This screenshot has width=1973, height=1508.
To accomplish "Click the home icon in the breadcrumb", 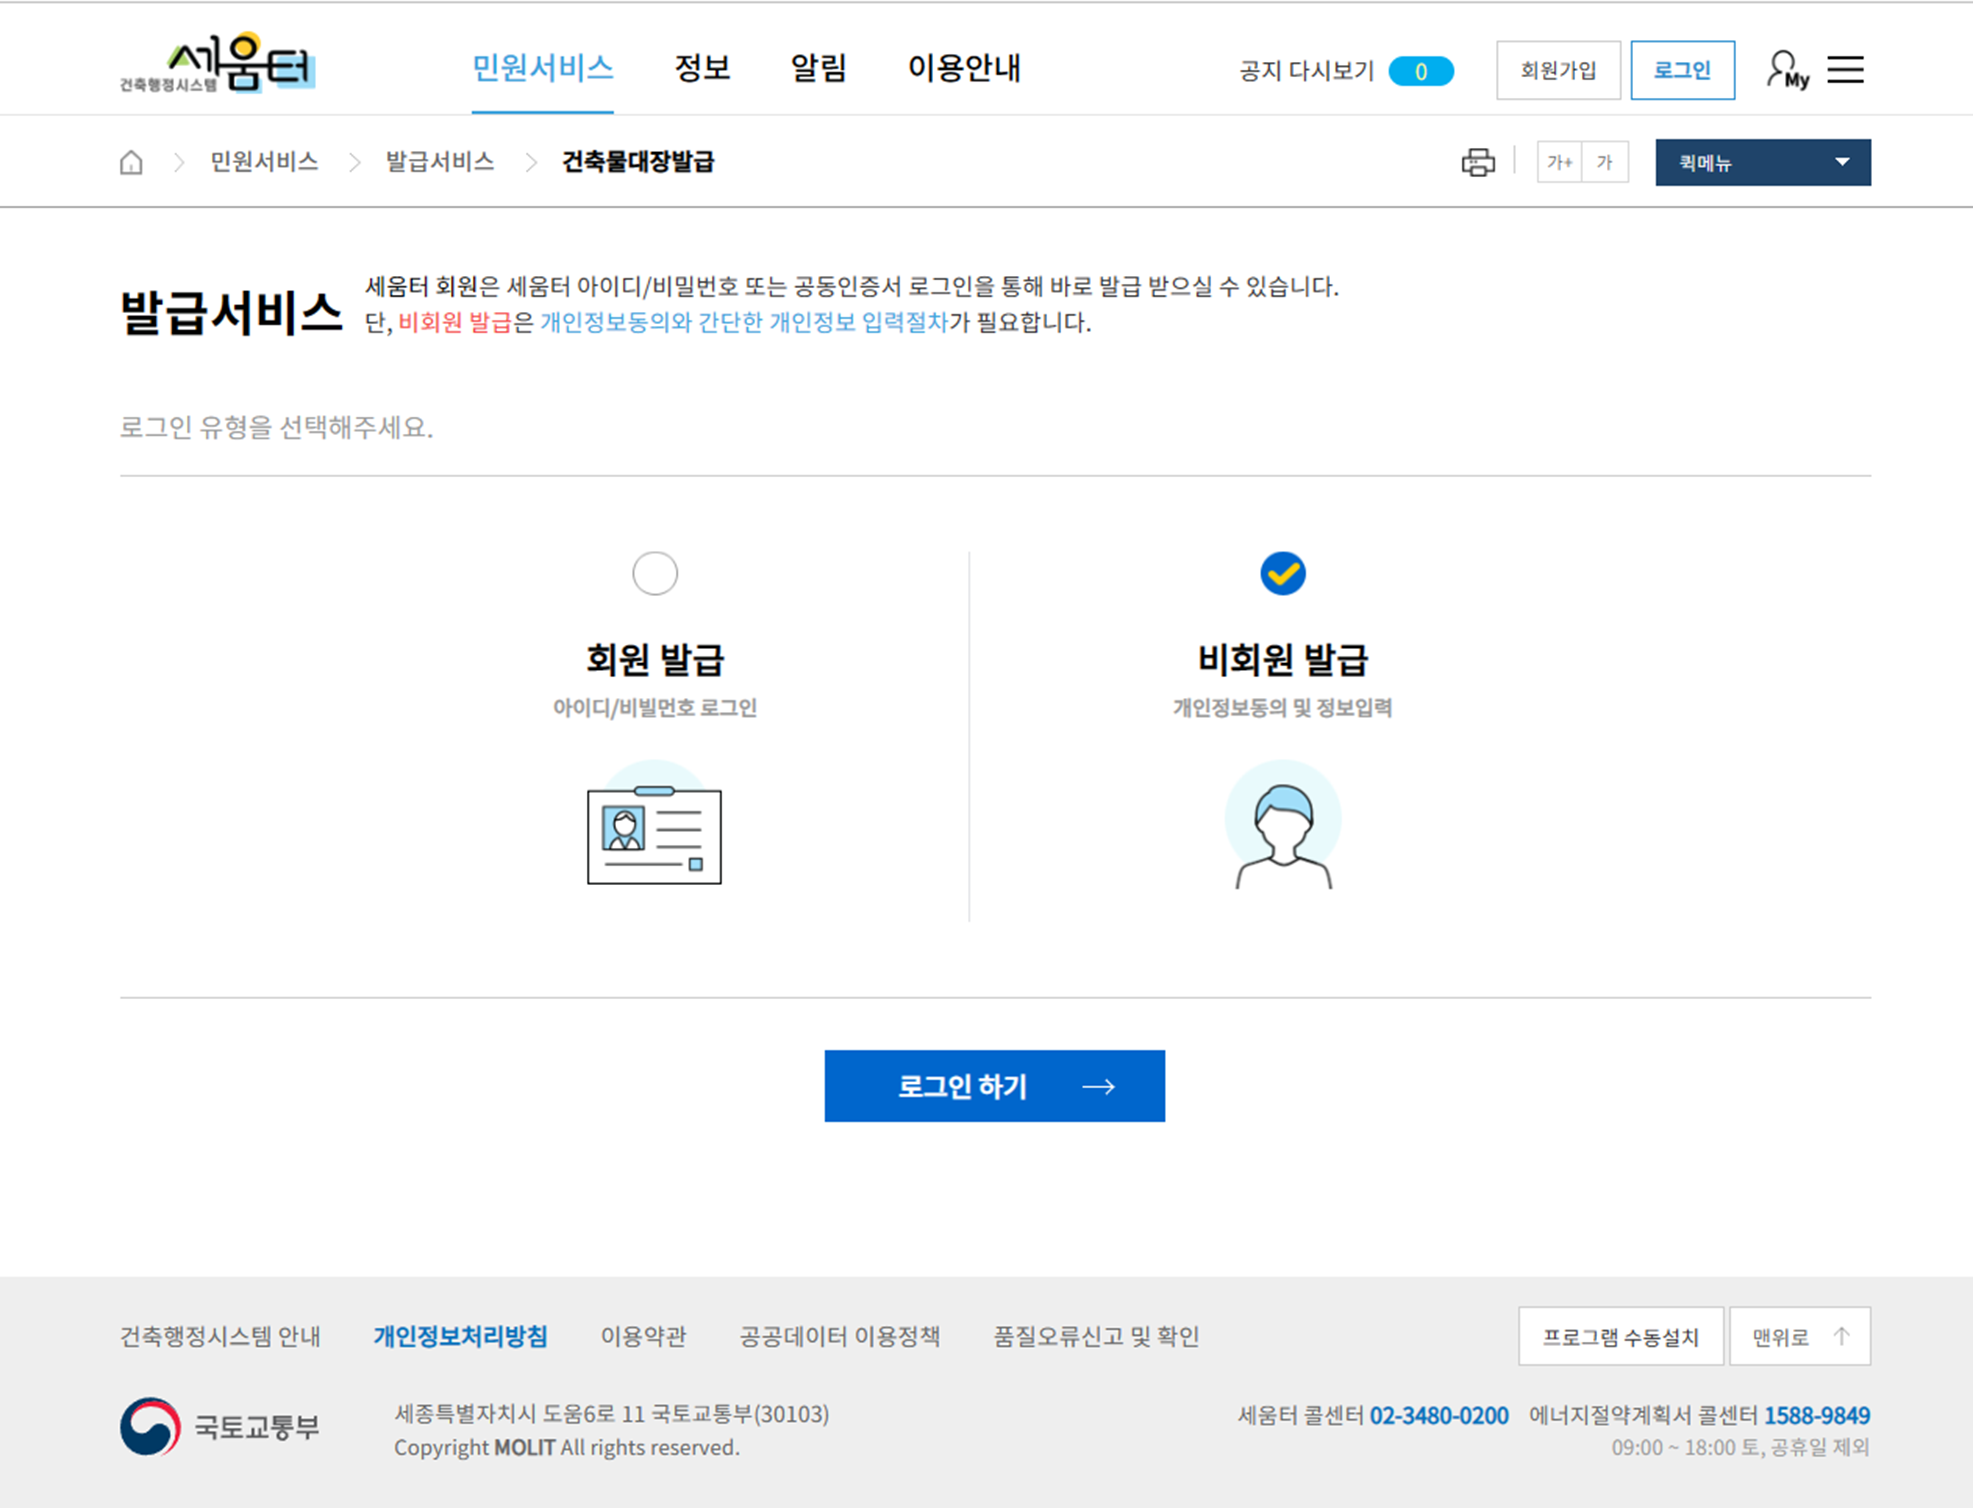I will [131, 162].
